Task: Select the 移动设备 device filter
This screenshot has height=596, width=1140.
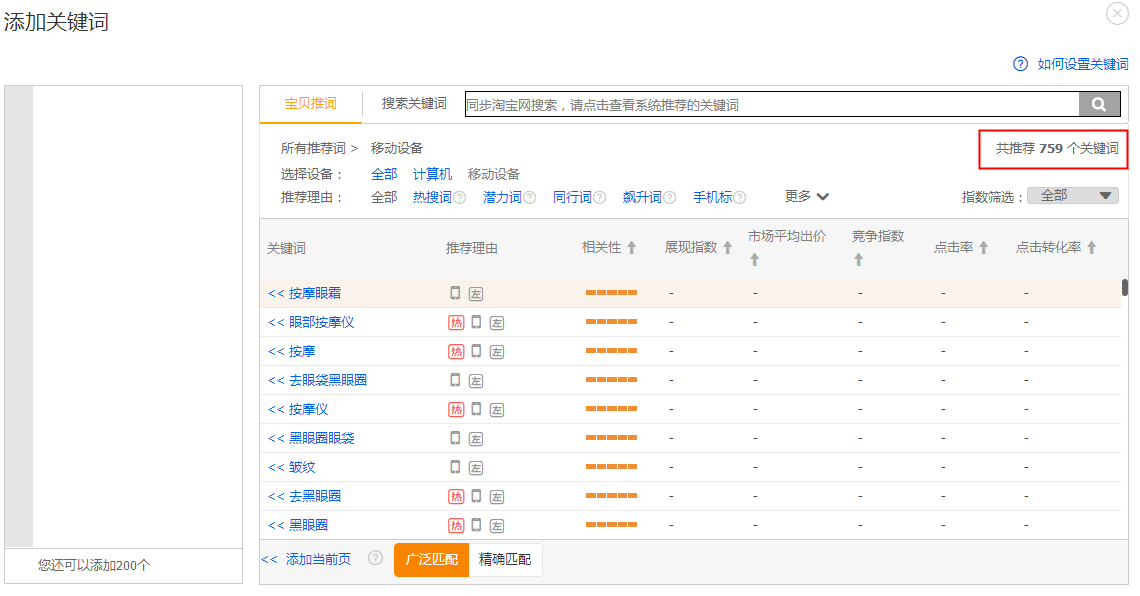Action: pos(495,173)
